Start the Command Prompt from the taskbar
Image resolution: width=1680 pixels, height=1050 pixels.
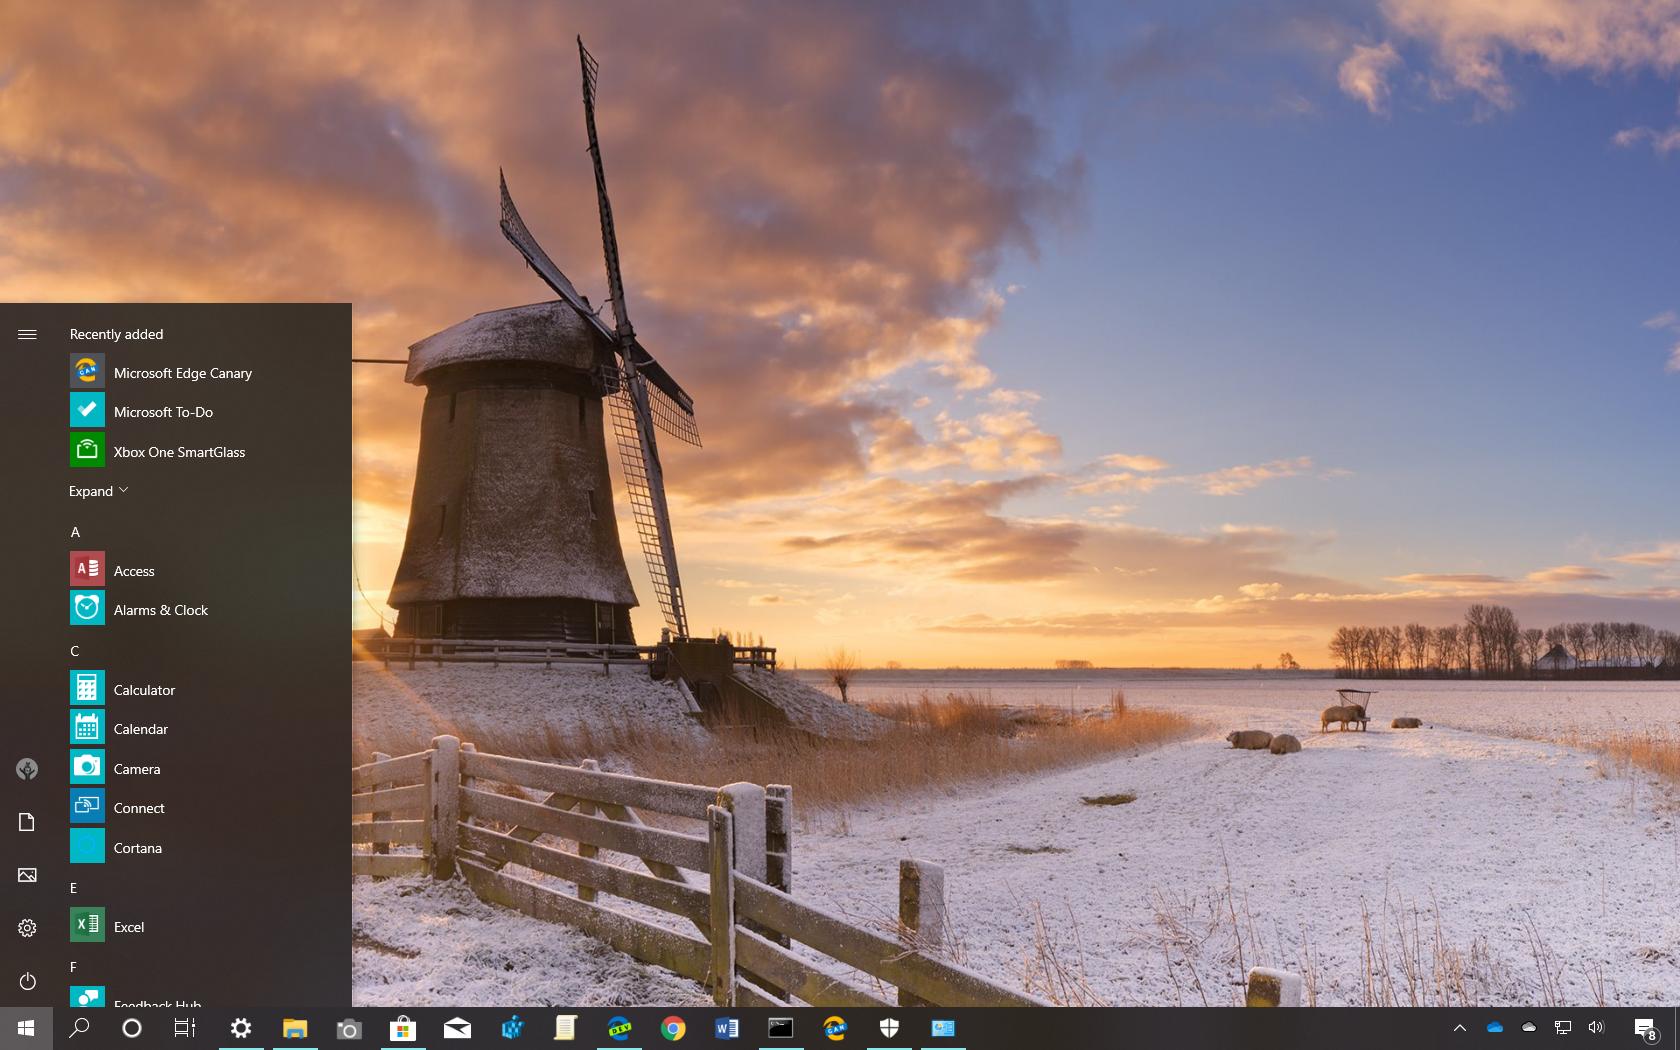coord(781,1028)
